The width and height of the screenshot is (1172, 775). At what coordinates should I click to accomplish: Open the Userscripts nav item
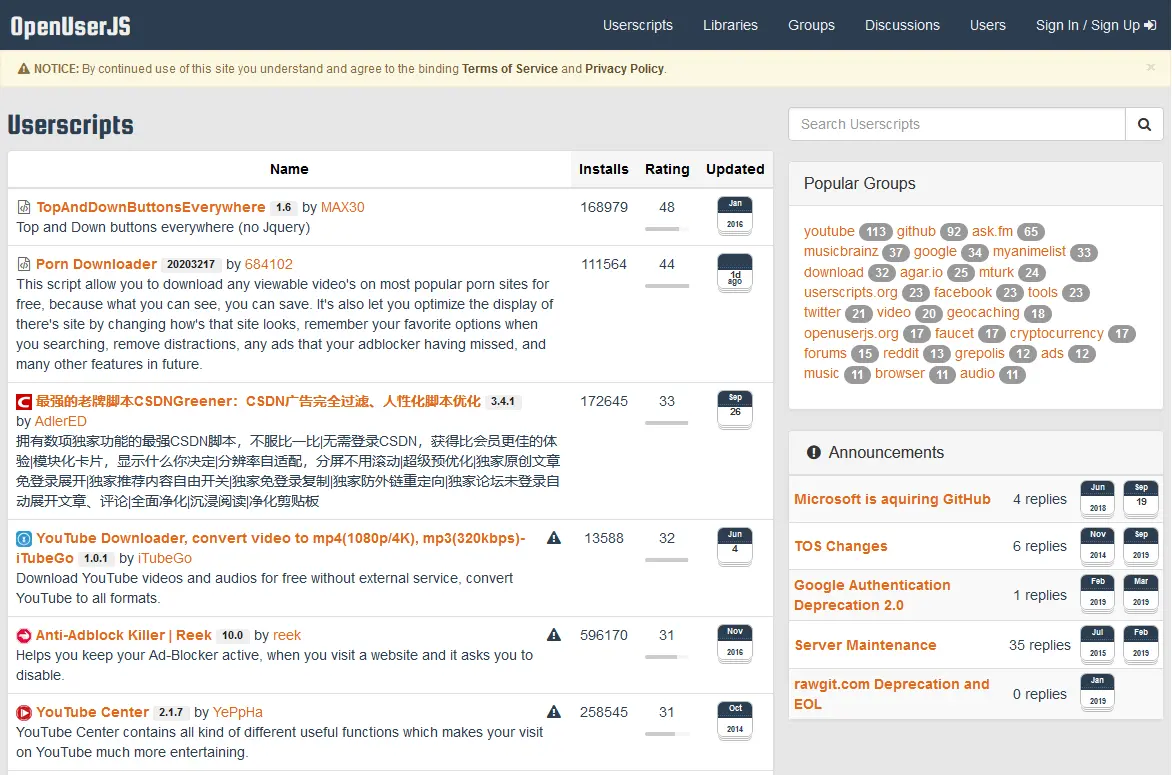[x=638, y=25]
